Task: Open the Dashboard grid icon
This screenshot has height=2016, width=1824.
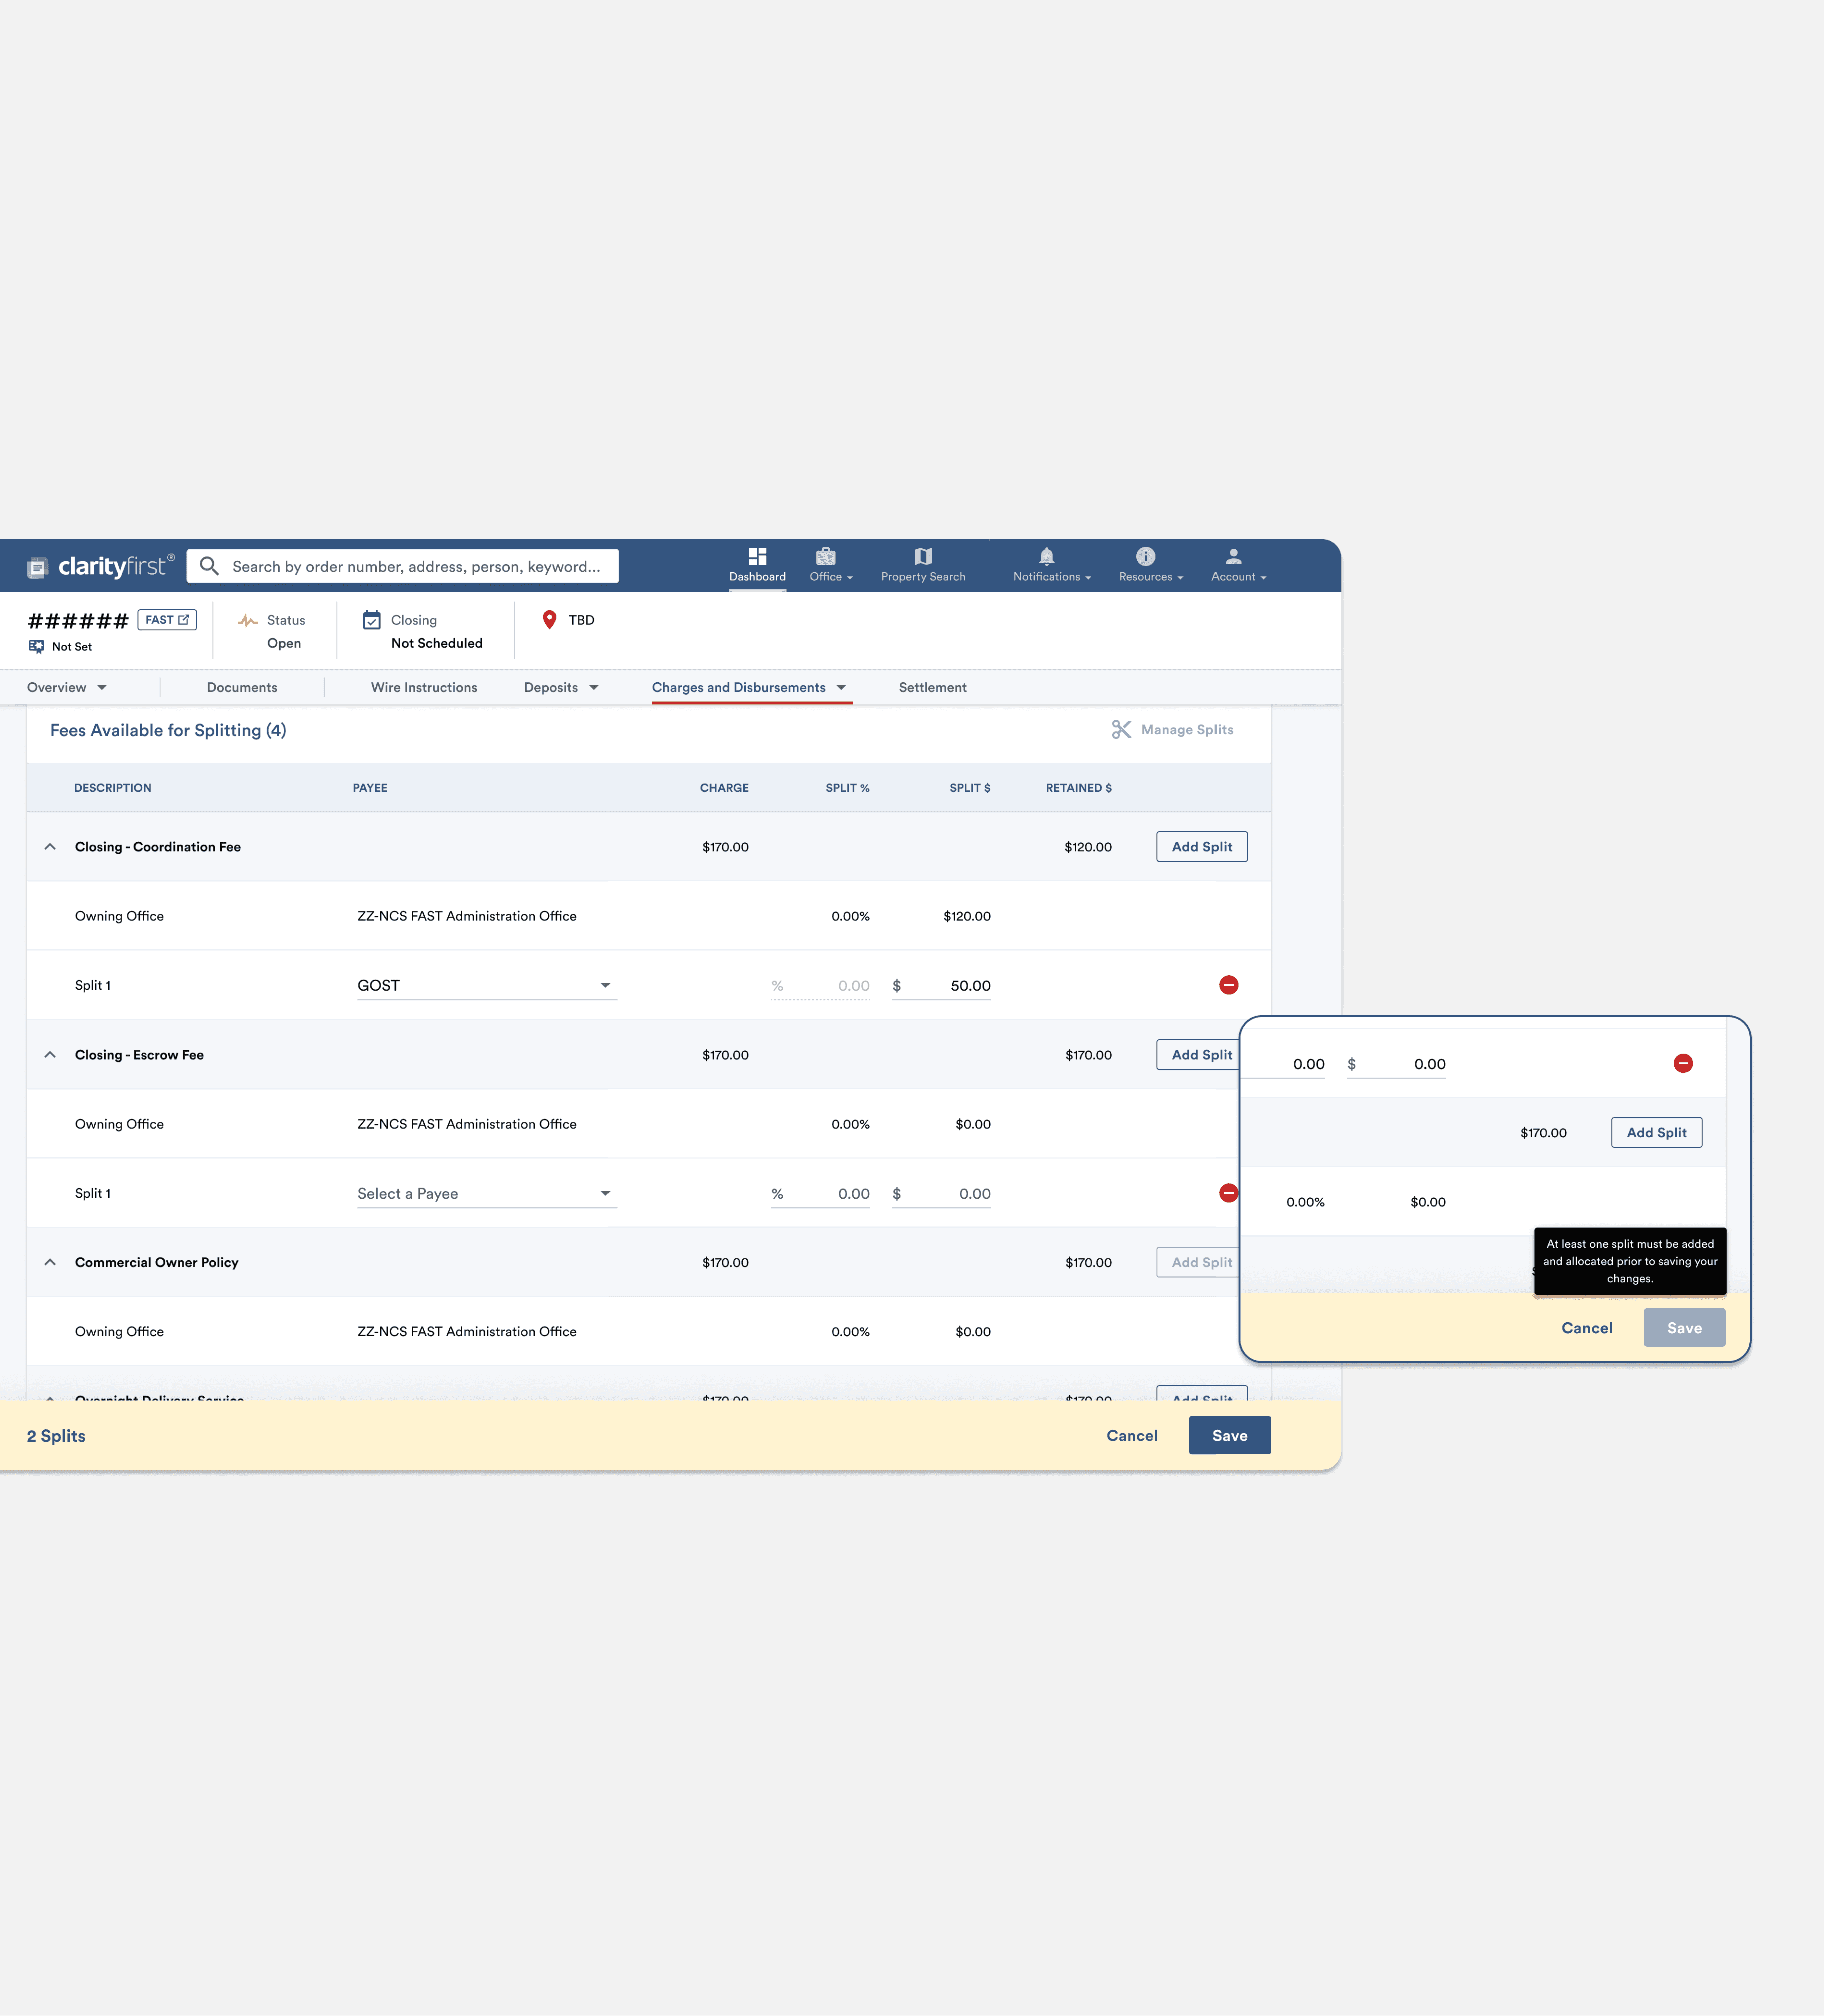Action: 758,556
